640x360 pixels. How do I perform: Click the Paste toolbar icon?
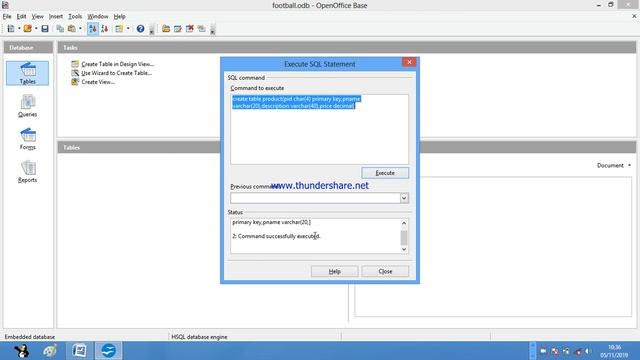(x=72, y=29)
